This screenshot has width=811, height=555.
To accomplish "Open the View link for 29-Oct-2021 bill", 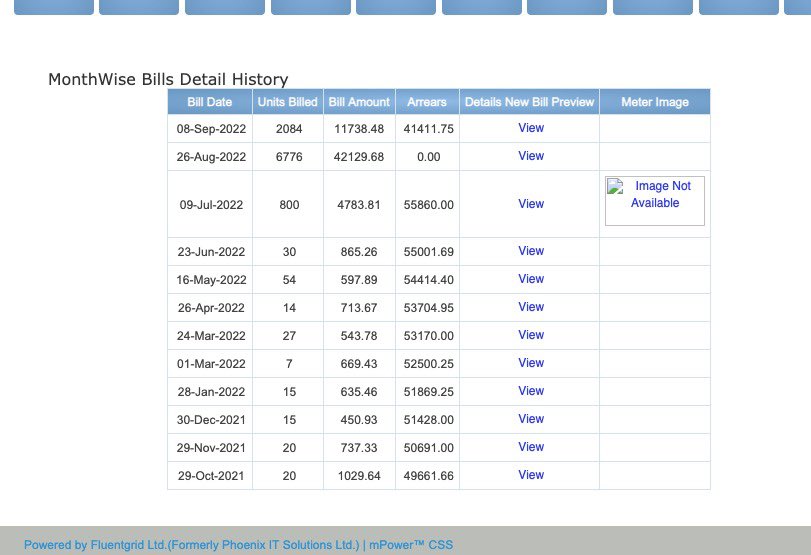I will [x=531, y=474].
